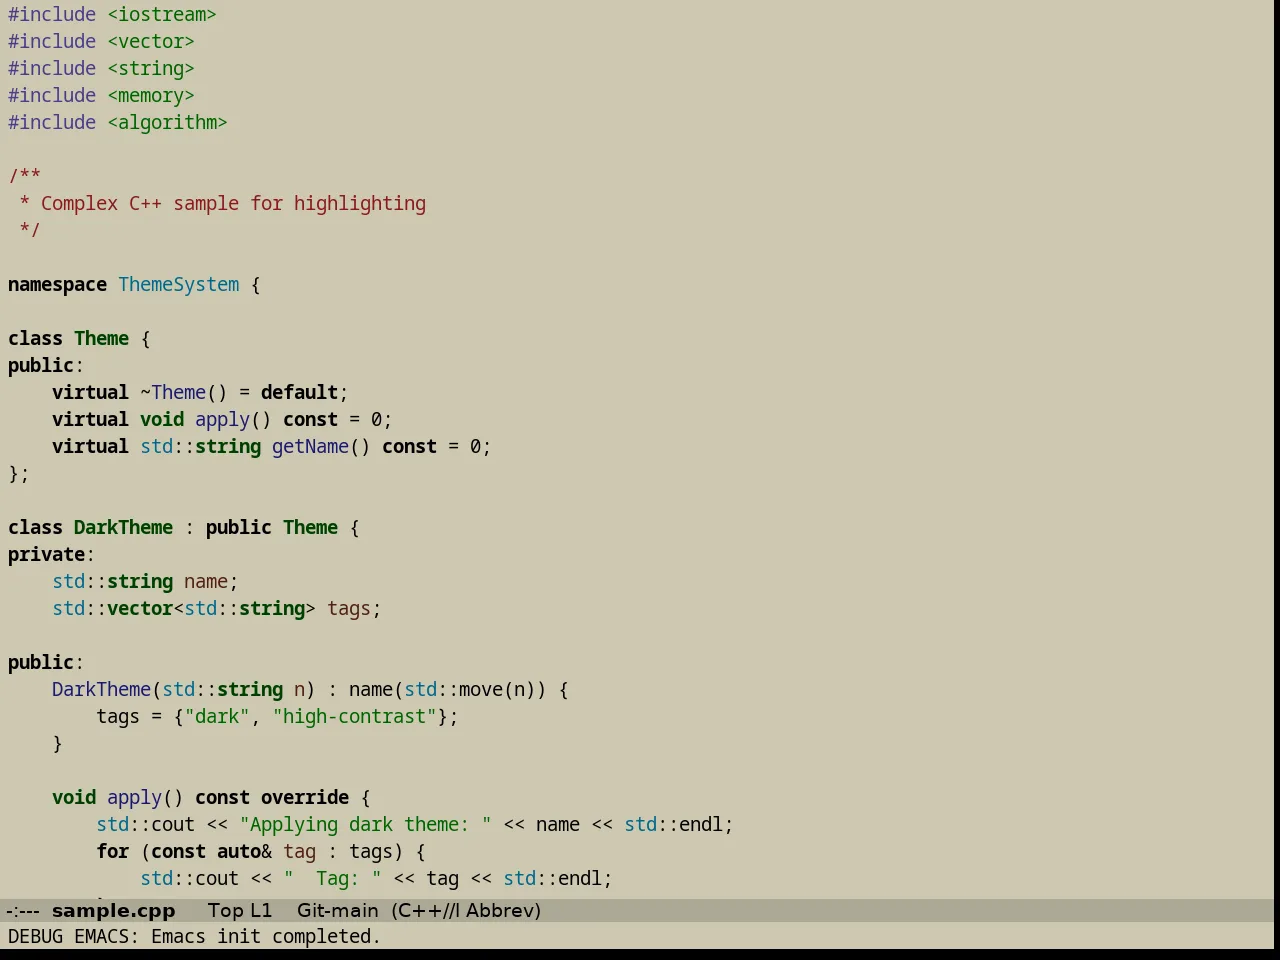Click the echo area message 'Emacs init completed.'
Screen dimensions: 1280x960
point(266,937)
